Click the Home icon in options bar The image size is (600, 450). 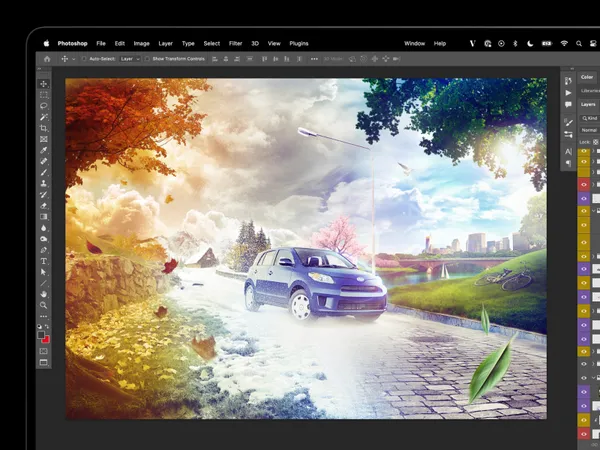click(x=46, y=59)
